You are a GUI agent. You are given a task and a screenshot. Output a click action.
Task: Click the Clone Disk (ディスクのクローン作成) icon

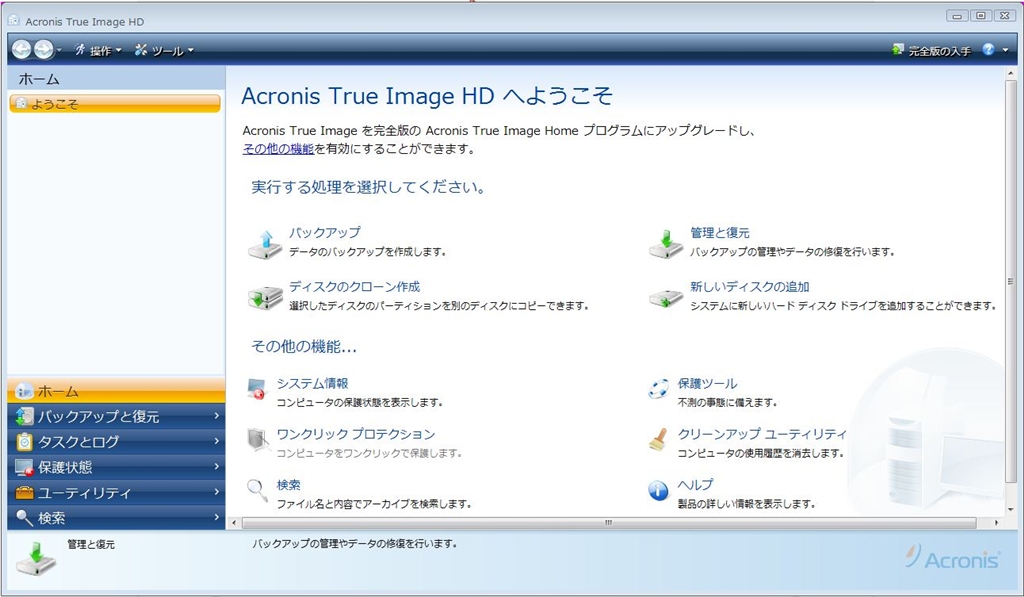click(x=265, y=298)
